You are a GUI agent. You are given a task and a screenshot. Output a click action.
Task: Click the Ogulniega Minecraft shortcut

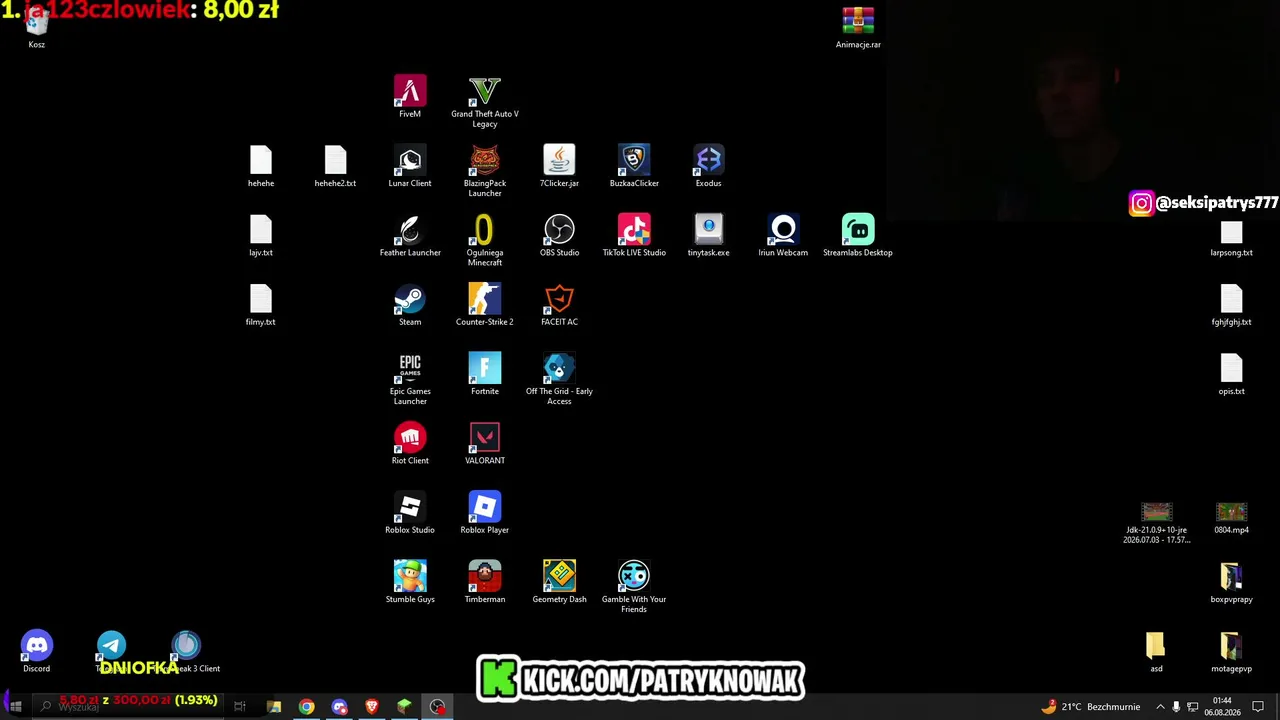[x=485, y=240]
